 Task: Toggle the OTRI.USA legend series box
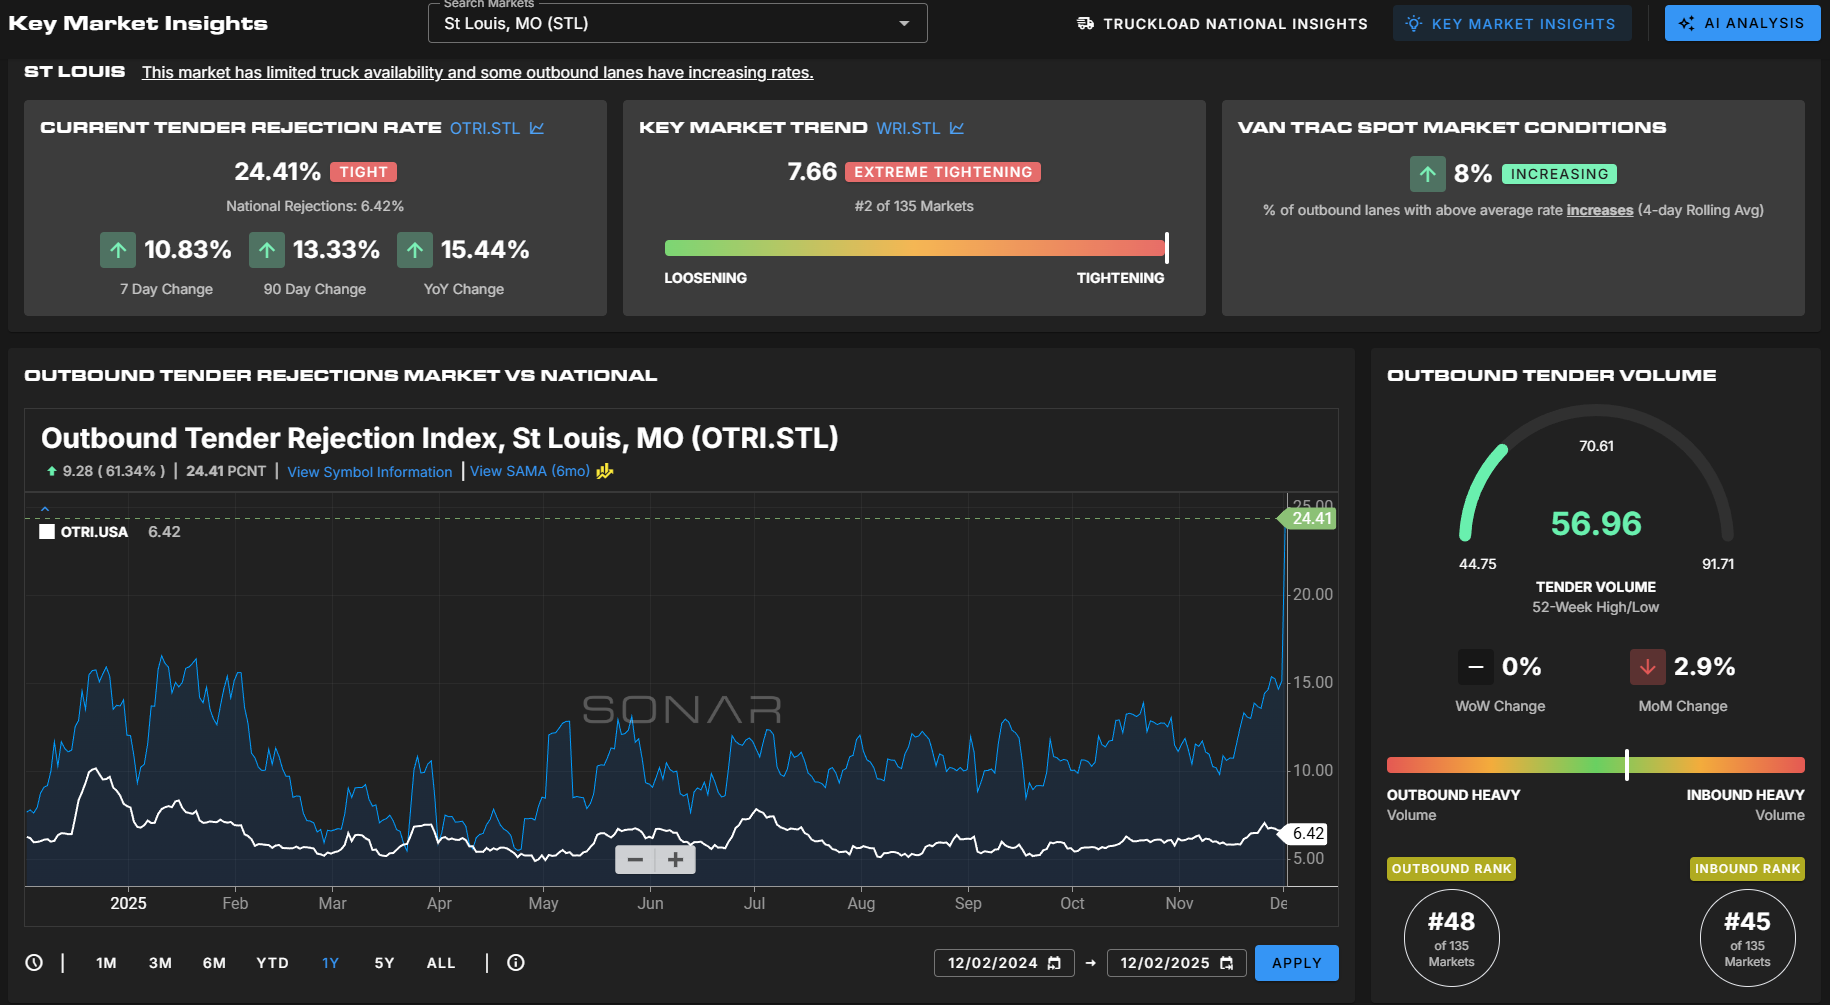[47, 532]
